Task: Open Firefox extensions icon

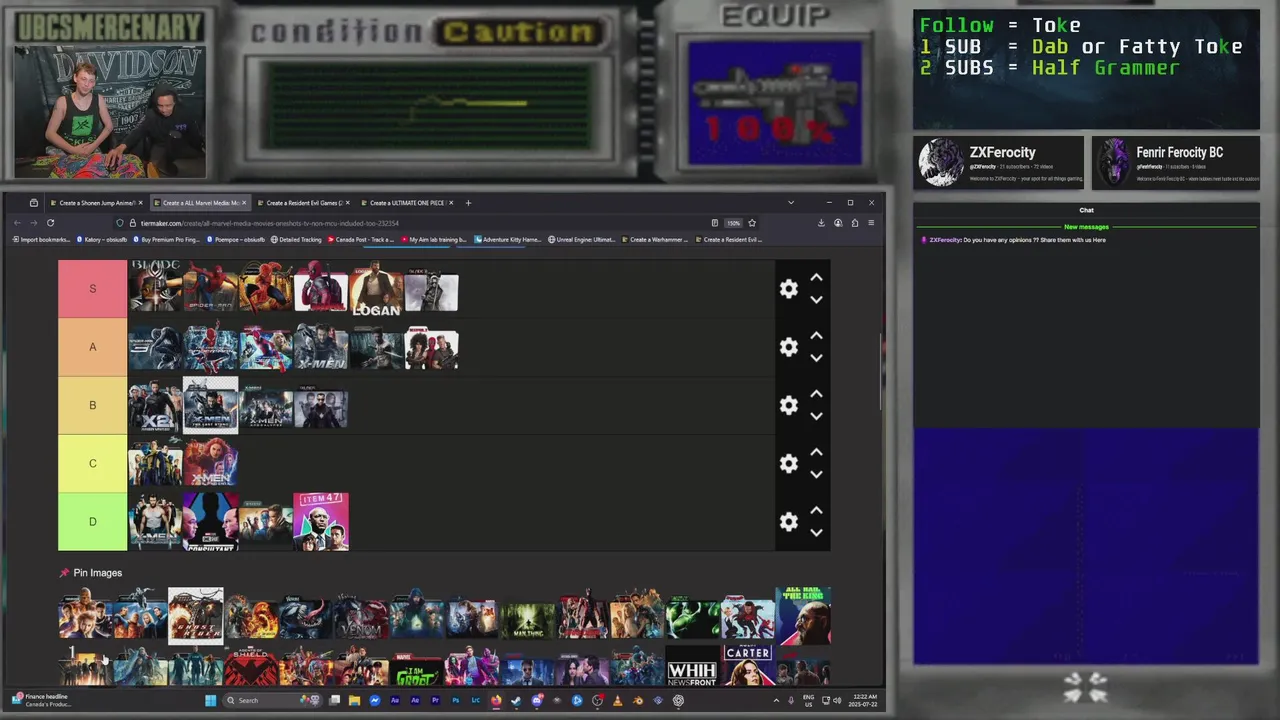Action: 854,223
